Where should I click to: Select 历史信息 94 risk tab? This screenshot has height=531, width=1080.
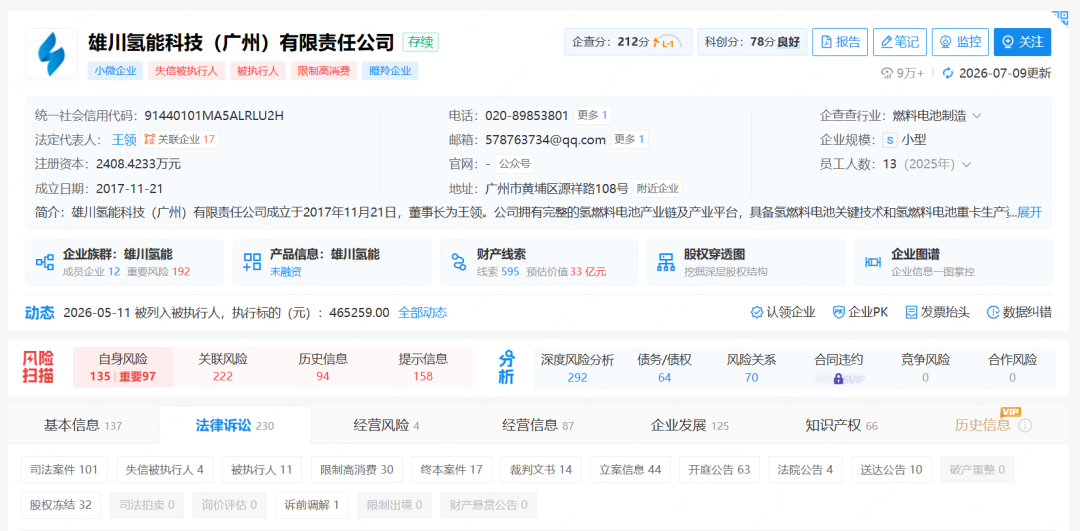pyautogui.click(x=323, y=367)
